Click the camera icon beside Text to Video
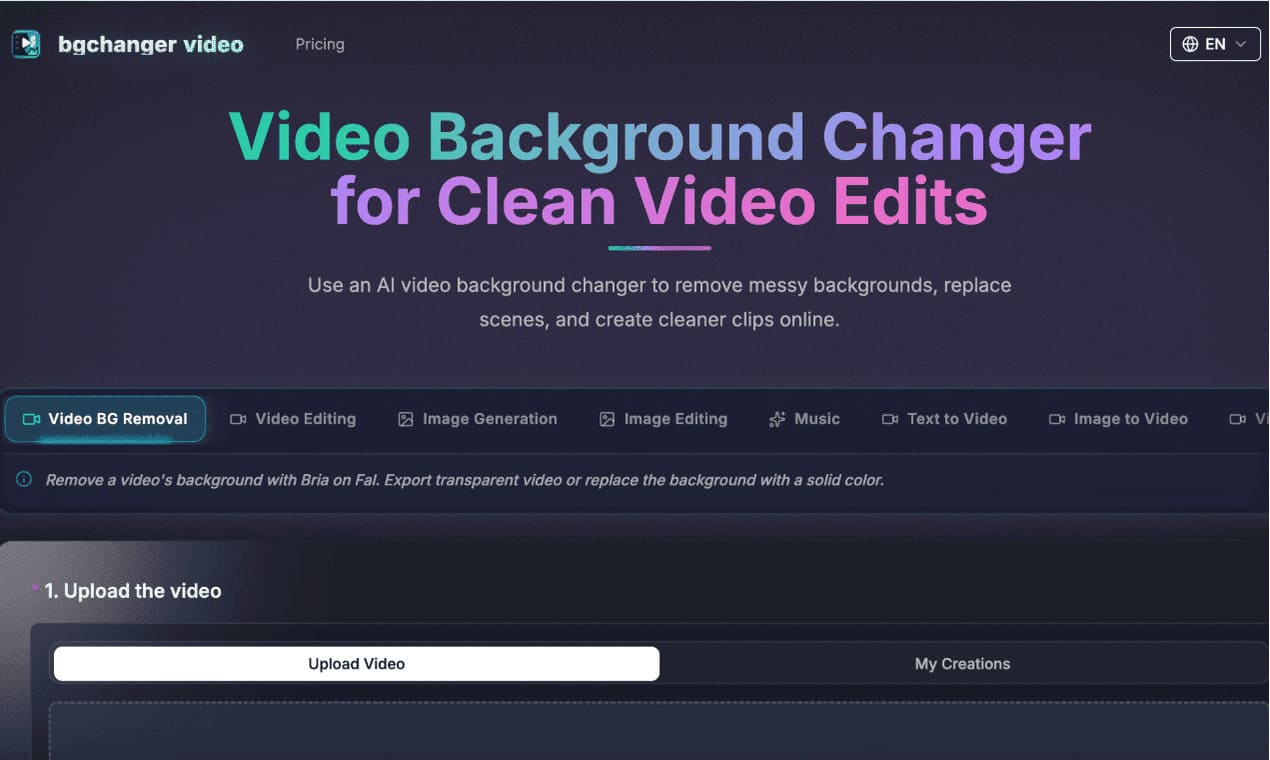 pos(890,419)
